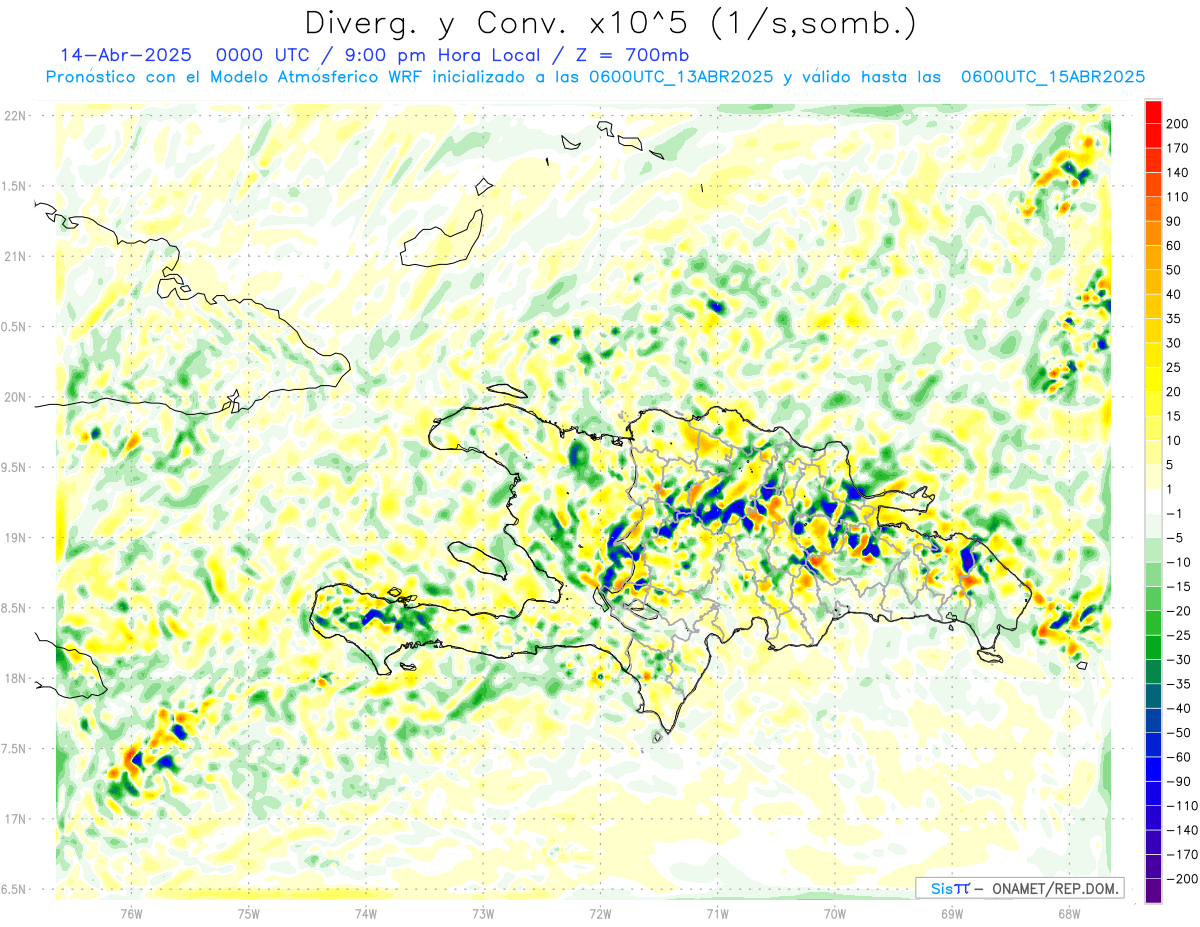Click the positive '170' colorbar value
Screen dimensions: 1200x927
pyautogui.click(x=1178, y=148)
